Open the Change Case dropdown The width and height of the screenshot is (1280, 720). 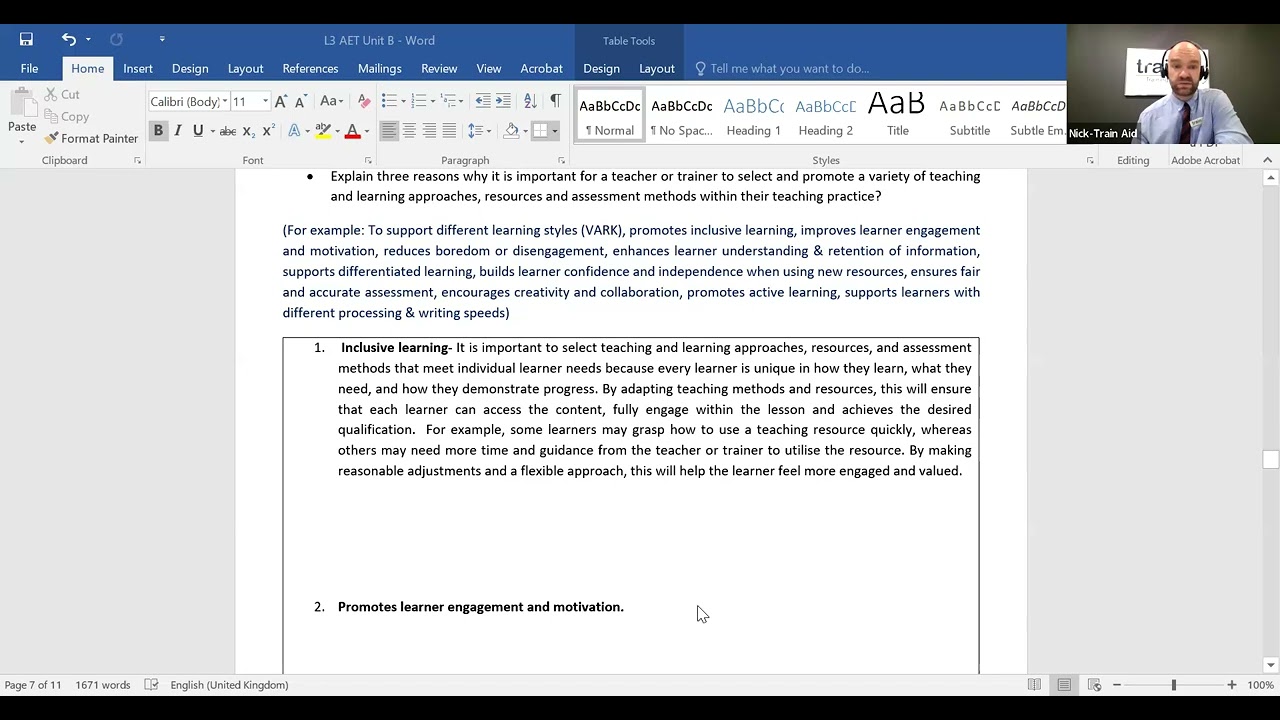(x=331, y=101)
